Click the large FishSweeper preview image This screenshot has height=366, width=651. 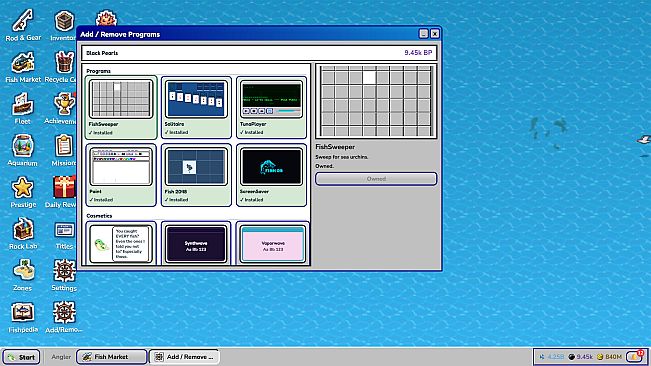(376, 101)
